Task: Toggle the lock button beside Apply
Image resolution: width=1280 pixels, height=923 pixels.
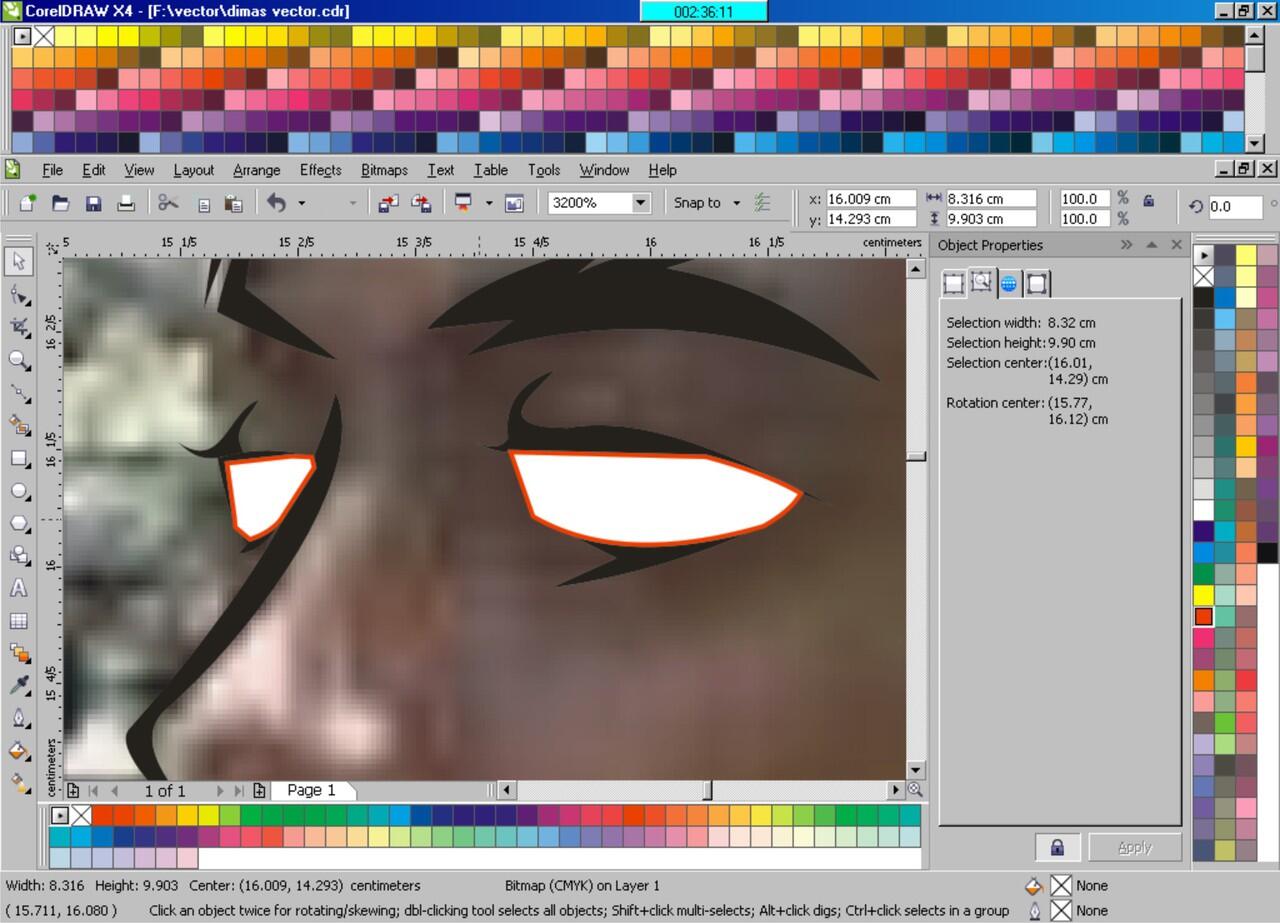Action: (x=1057, y=847)
